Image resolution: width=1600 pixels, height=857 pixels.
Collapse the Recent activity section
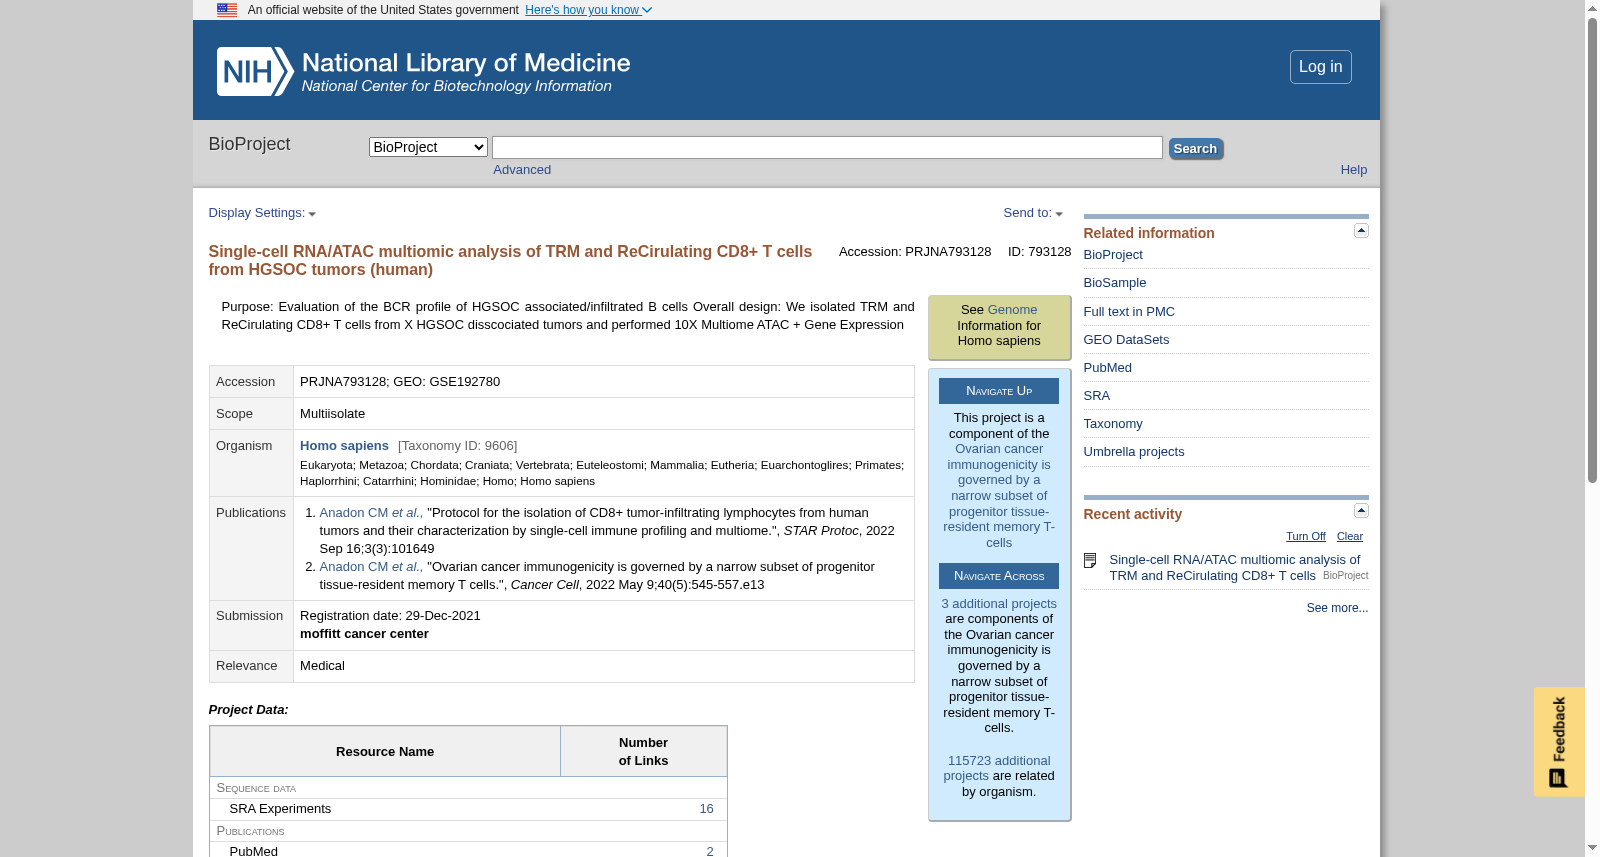(x=1361, y=511)
